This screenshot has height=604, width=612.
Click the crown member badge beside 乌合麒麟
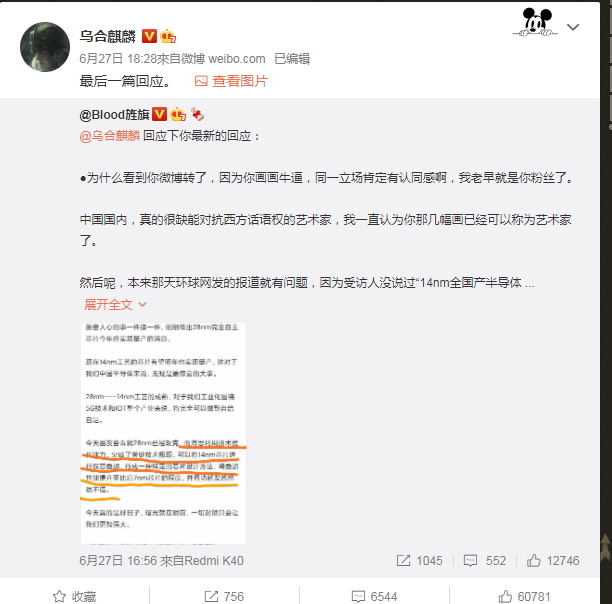pyautogui.click(x=168, y=36)
